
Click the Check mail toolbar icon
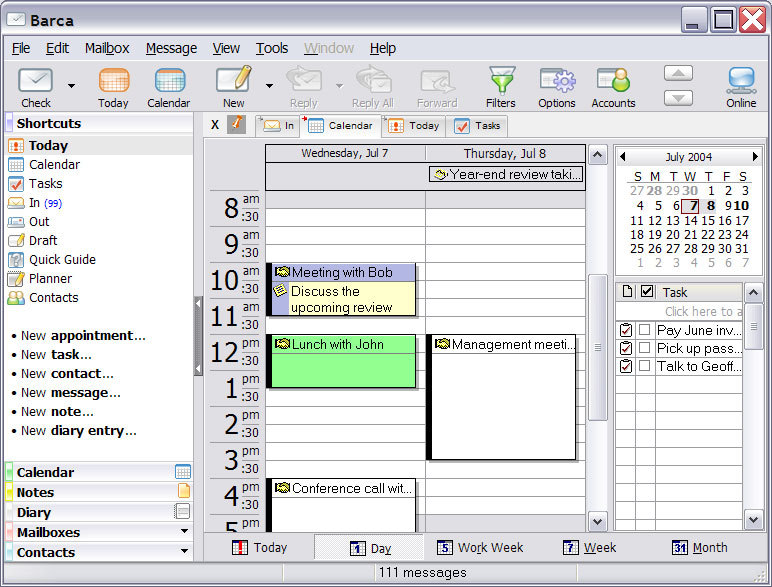35,81
